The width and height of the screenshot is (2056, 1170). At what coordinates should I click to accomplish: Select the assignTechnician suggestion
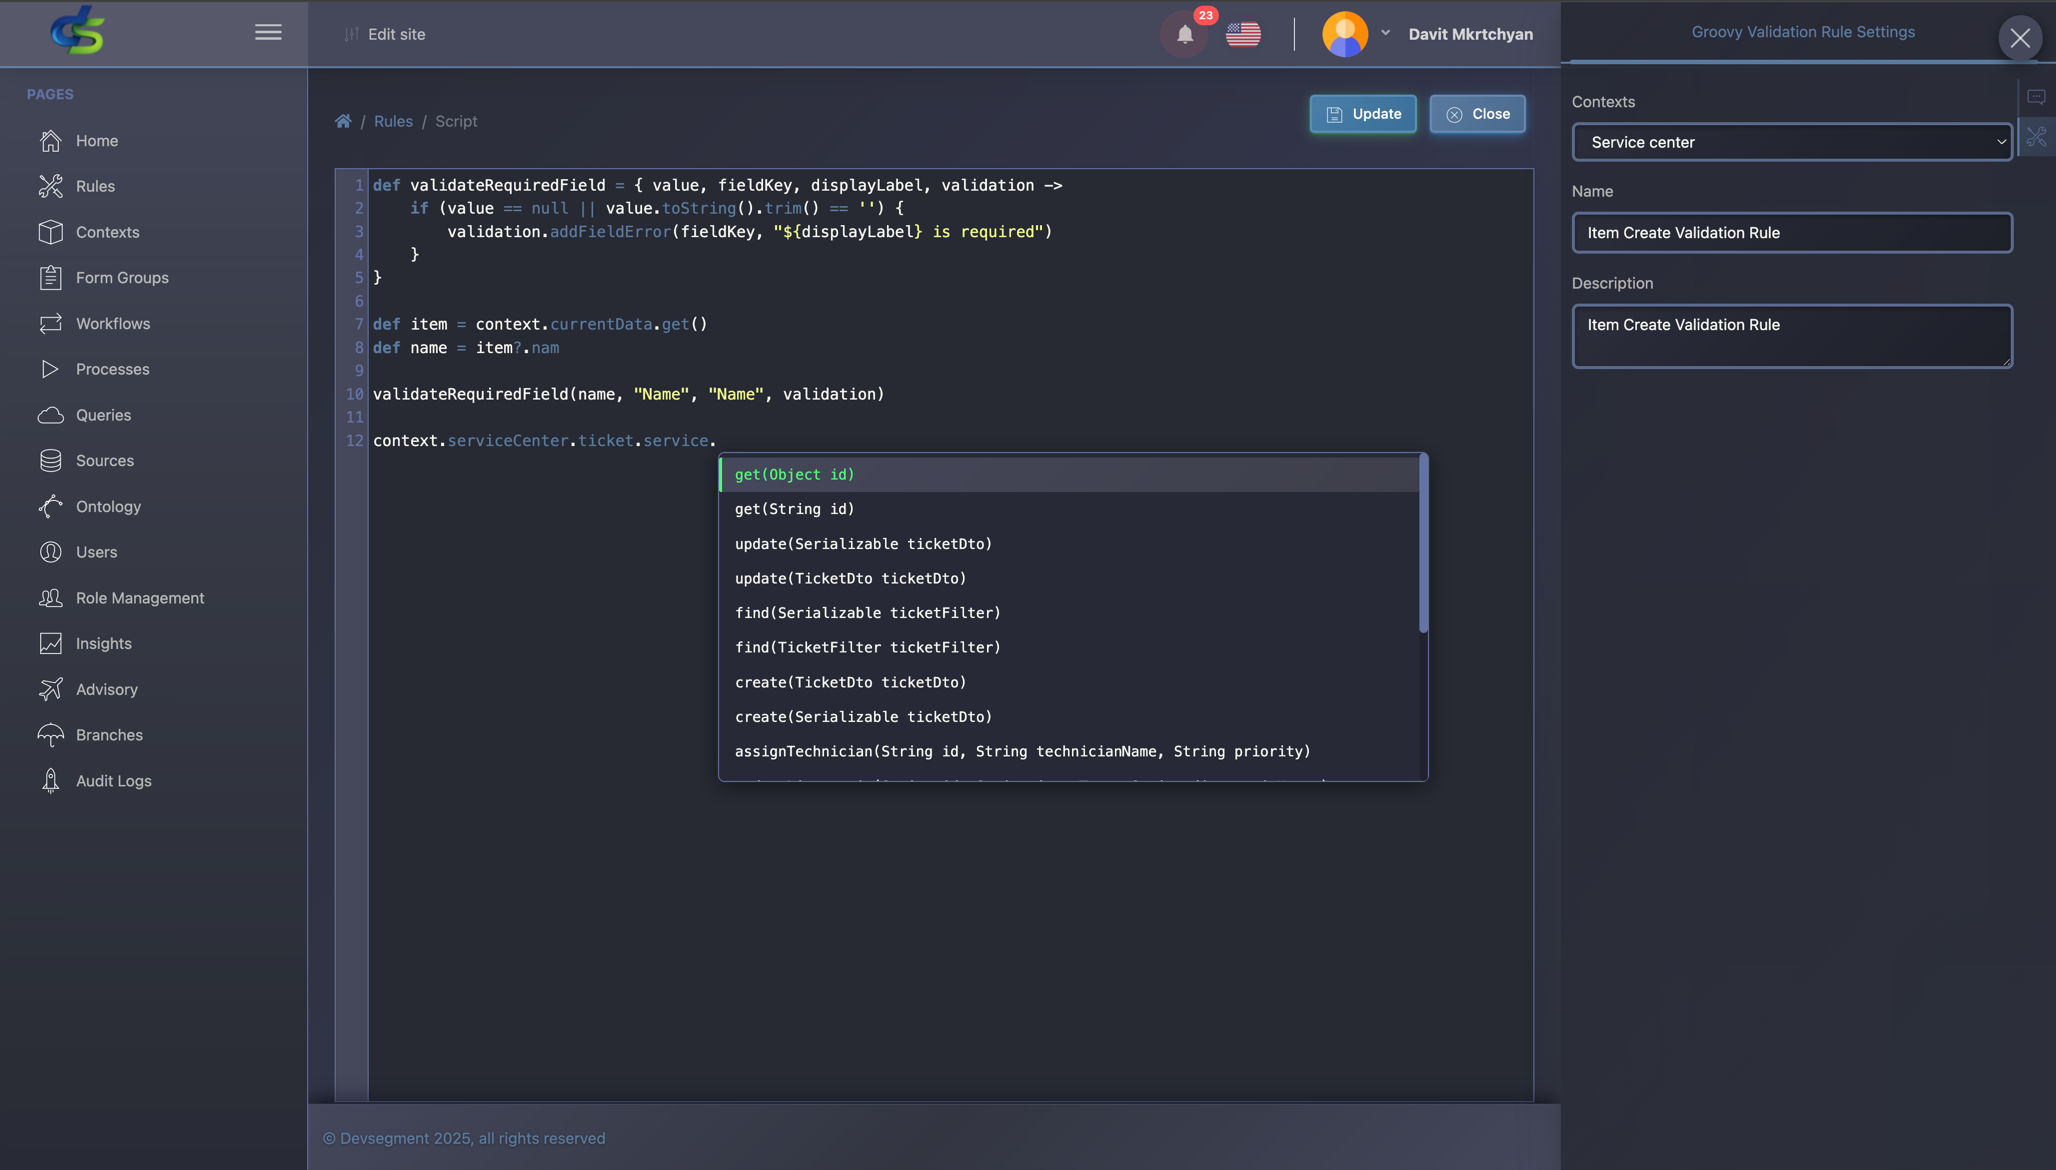tap(1022, 751)
